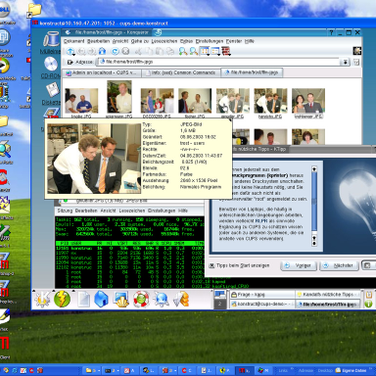Click the 'Eigene Datei' toolbar on Windows taskbar
This screenshot has height=376, width=376.
click(x=351, y=370)
